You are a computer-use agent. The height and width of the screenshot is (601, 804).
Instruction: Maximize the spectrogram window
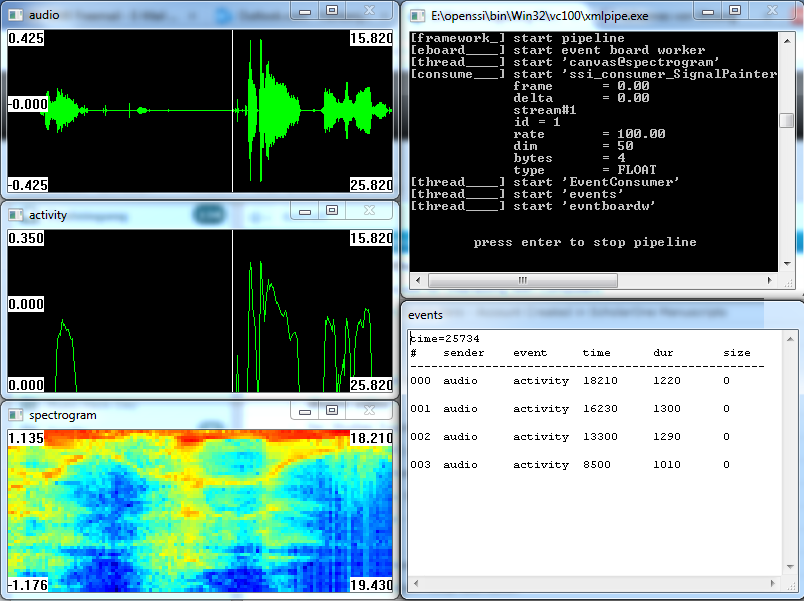[x=332, y=409]
